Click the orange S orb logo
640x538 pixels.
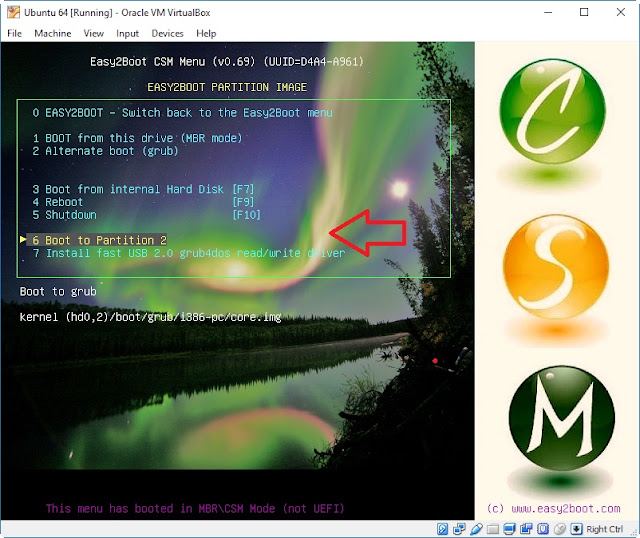tap(556, 266)
